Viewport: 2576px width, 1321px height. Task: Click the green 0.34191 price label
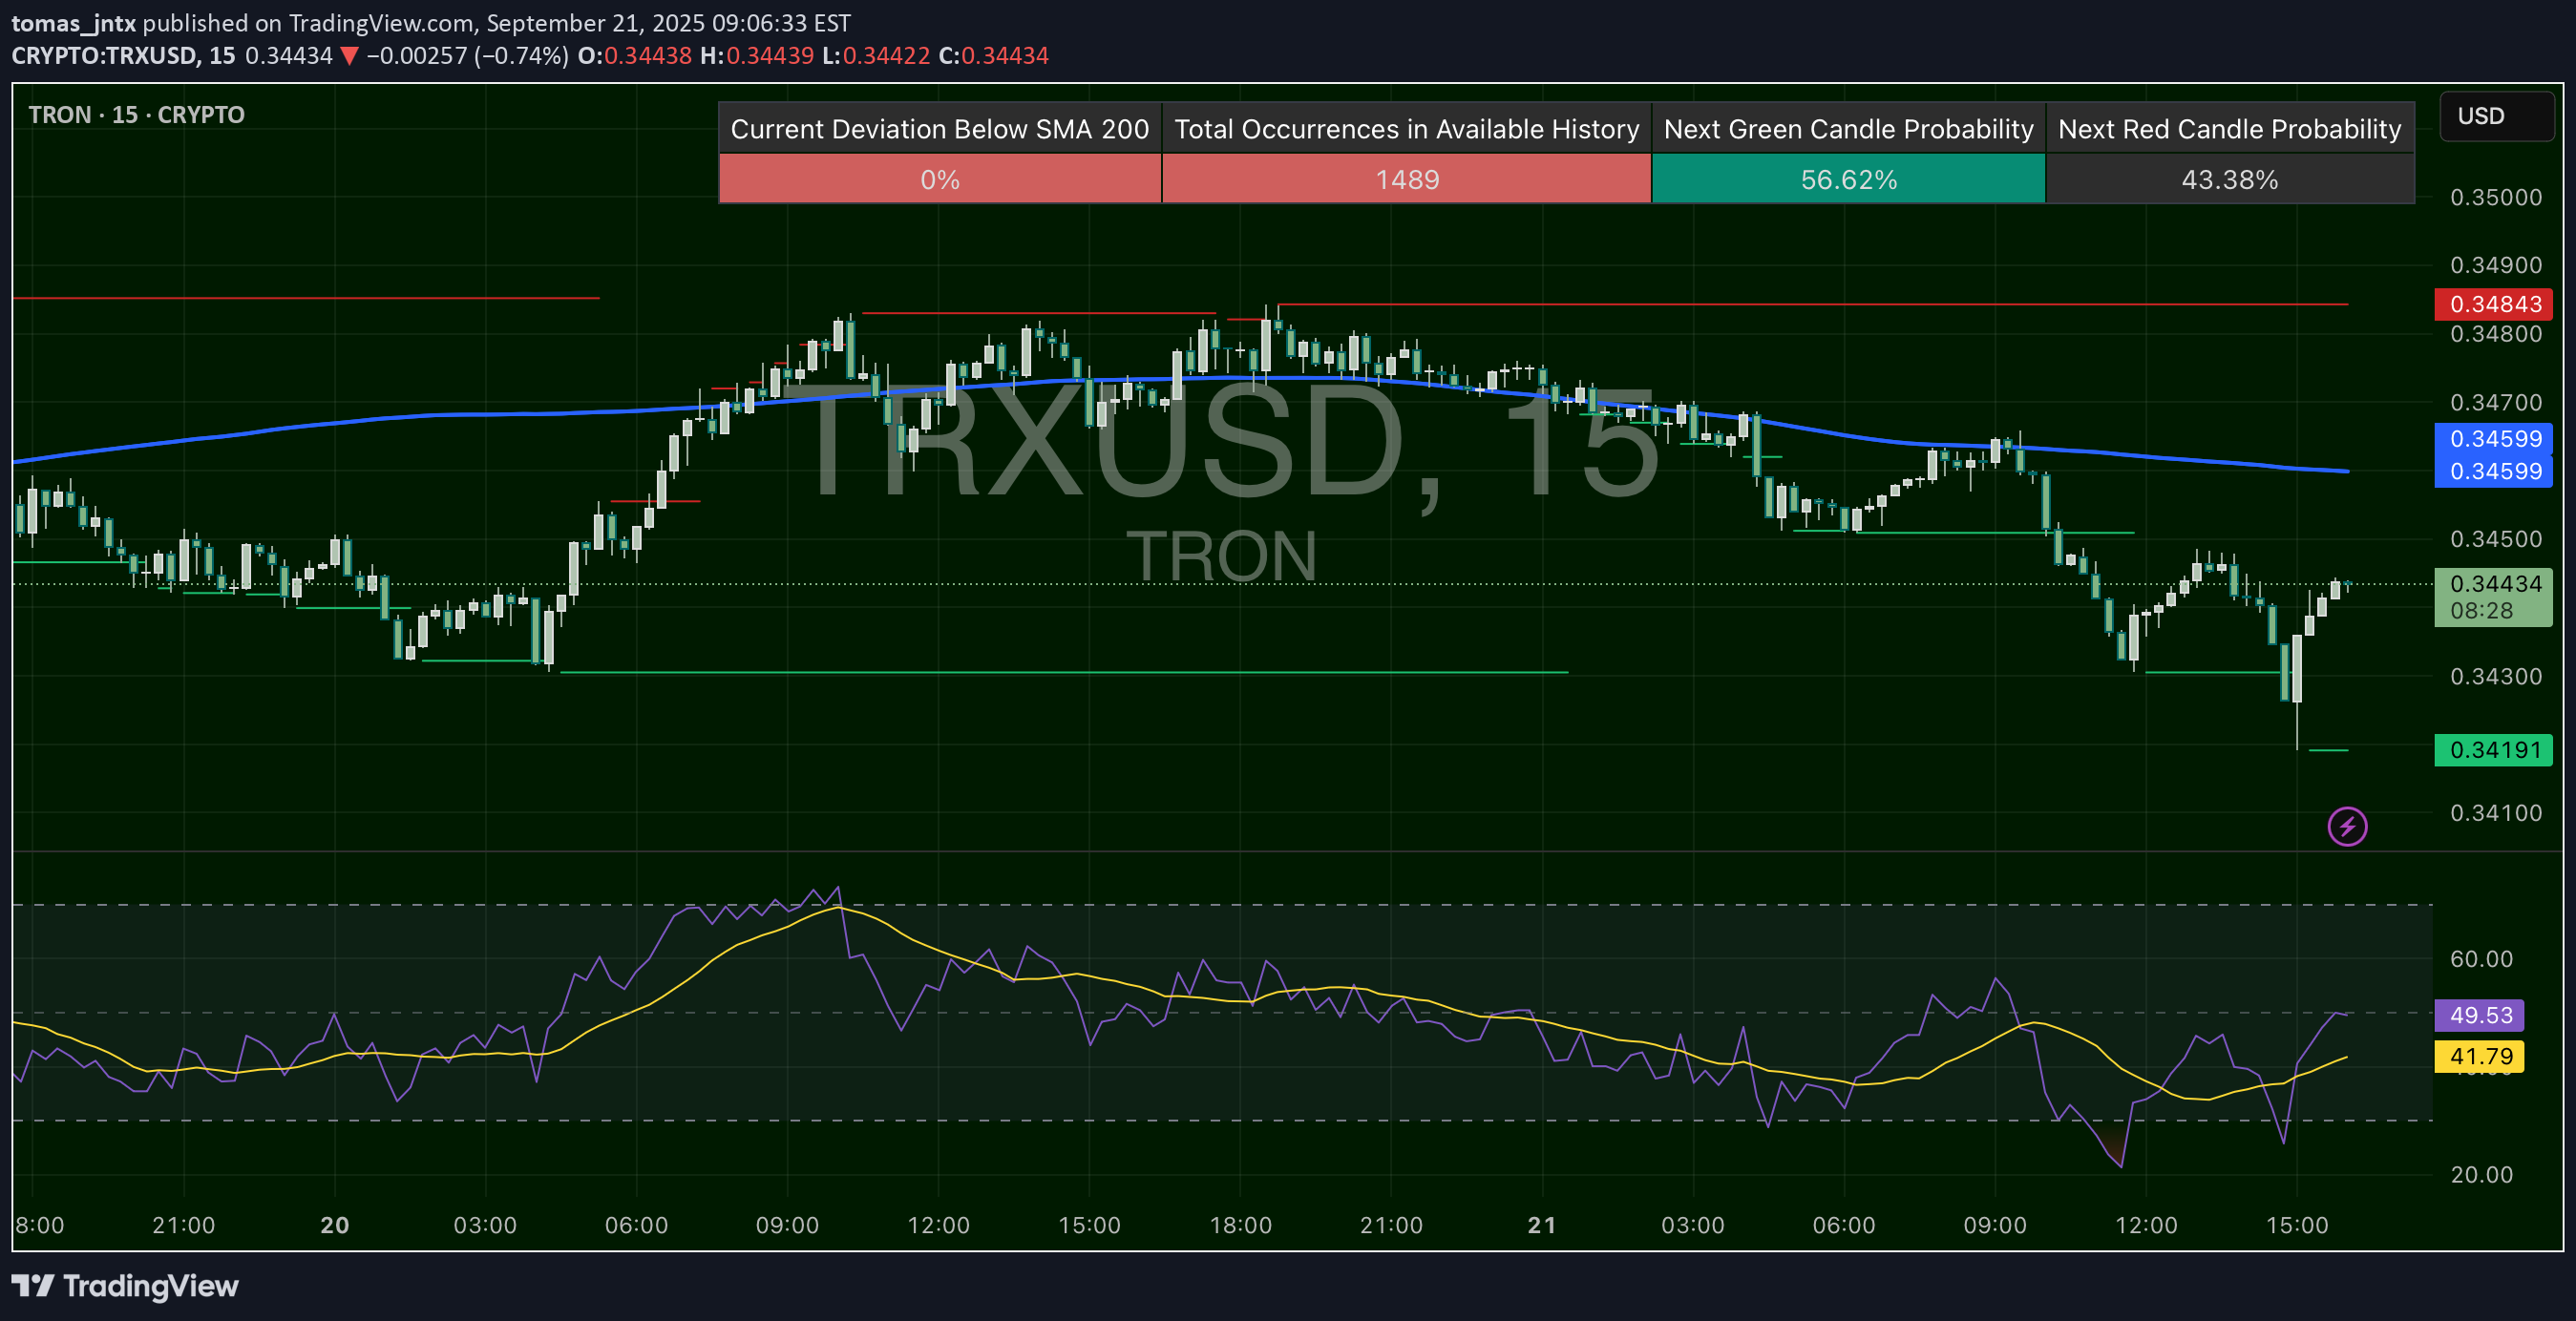click(x=2494, y=750)
